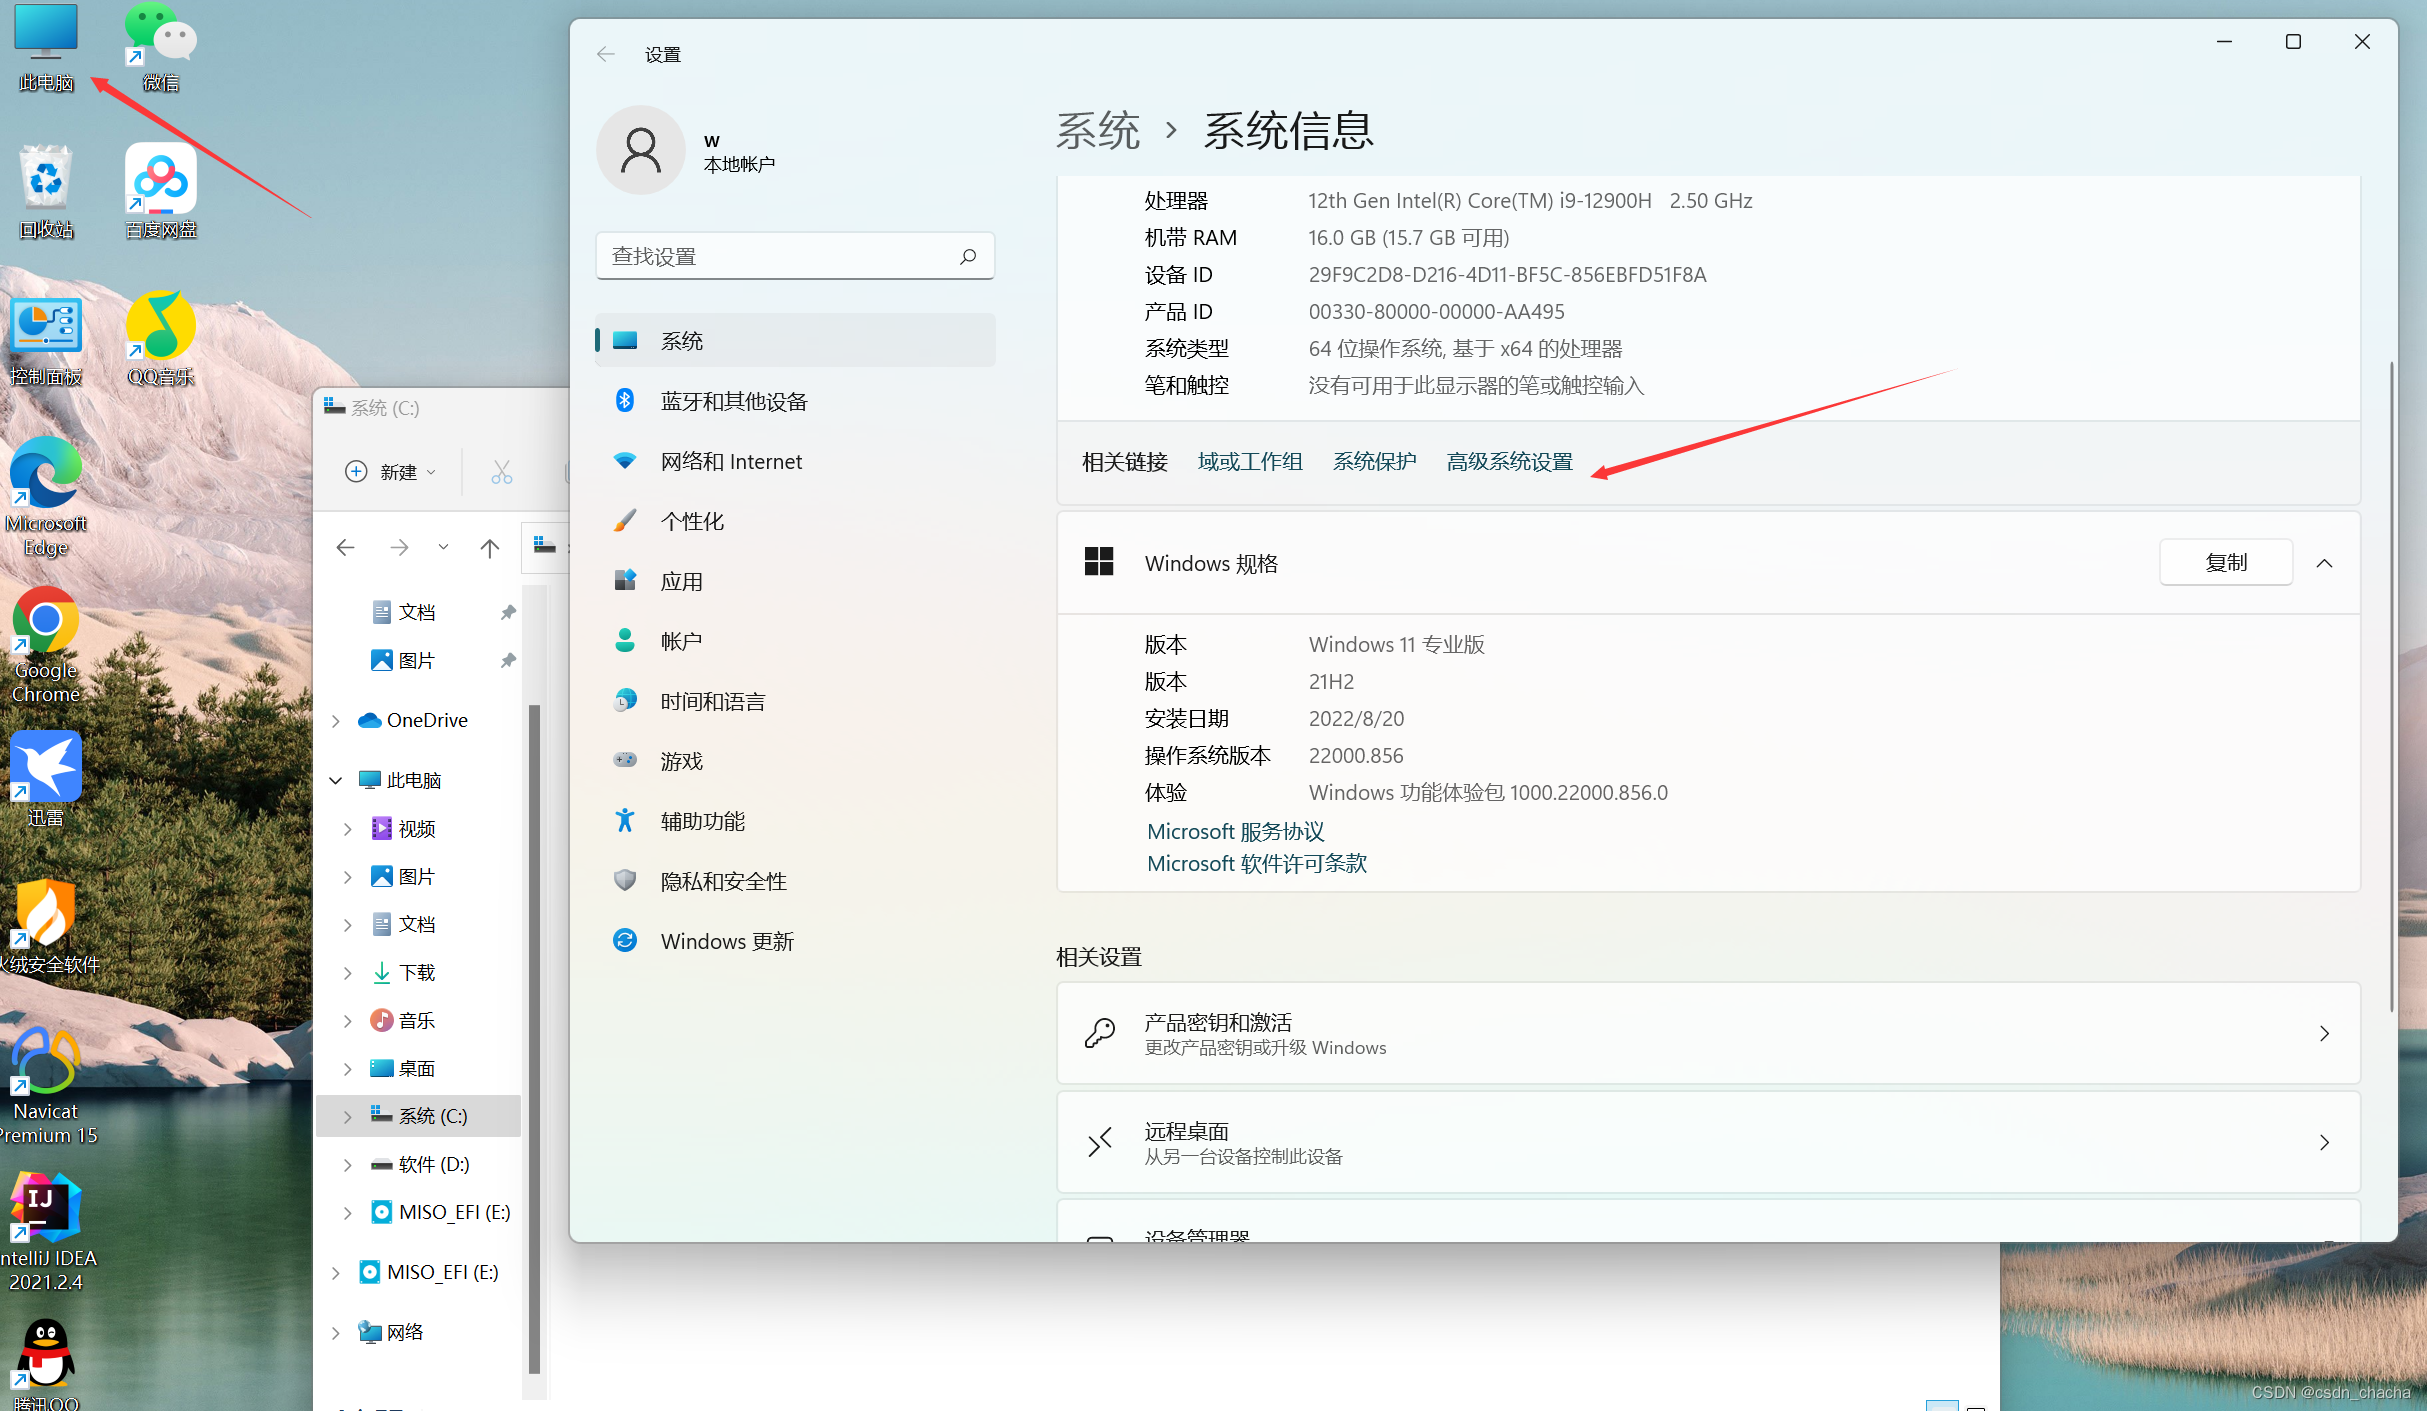Click the cut scissors icon in Explorer

pyautogui.click(x=501, y=472)
